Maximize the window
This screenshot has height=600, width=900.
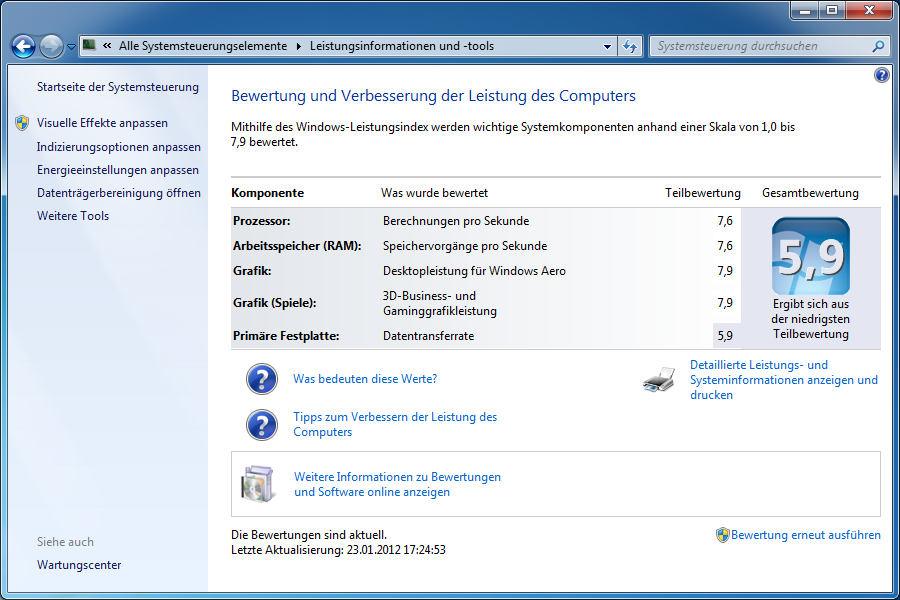(x=832, y=10)
